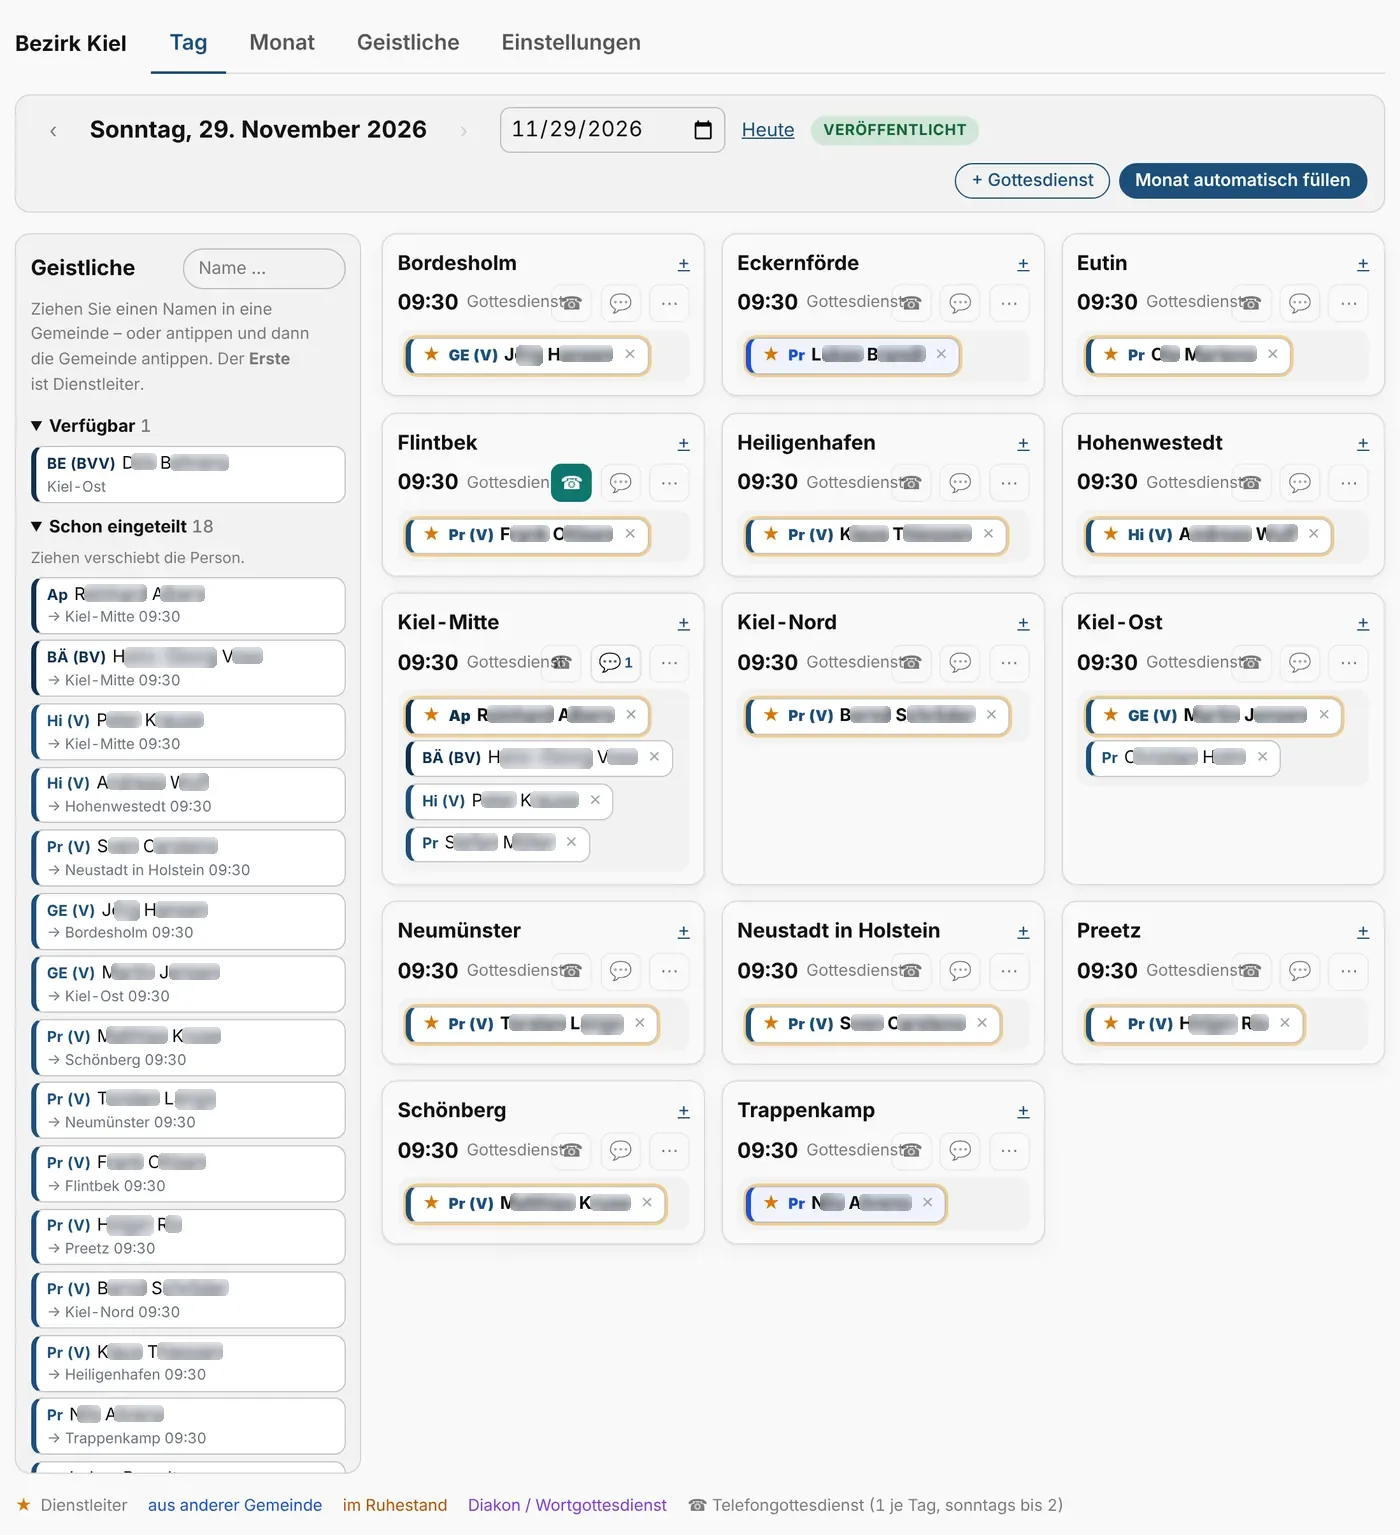Toggle the Flintbek telephone service icon
The height and width of the screenshot is (1535, 1400).
pos(571,482)
